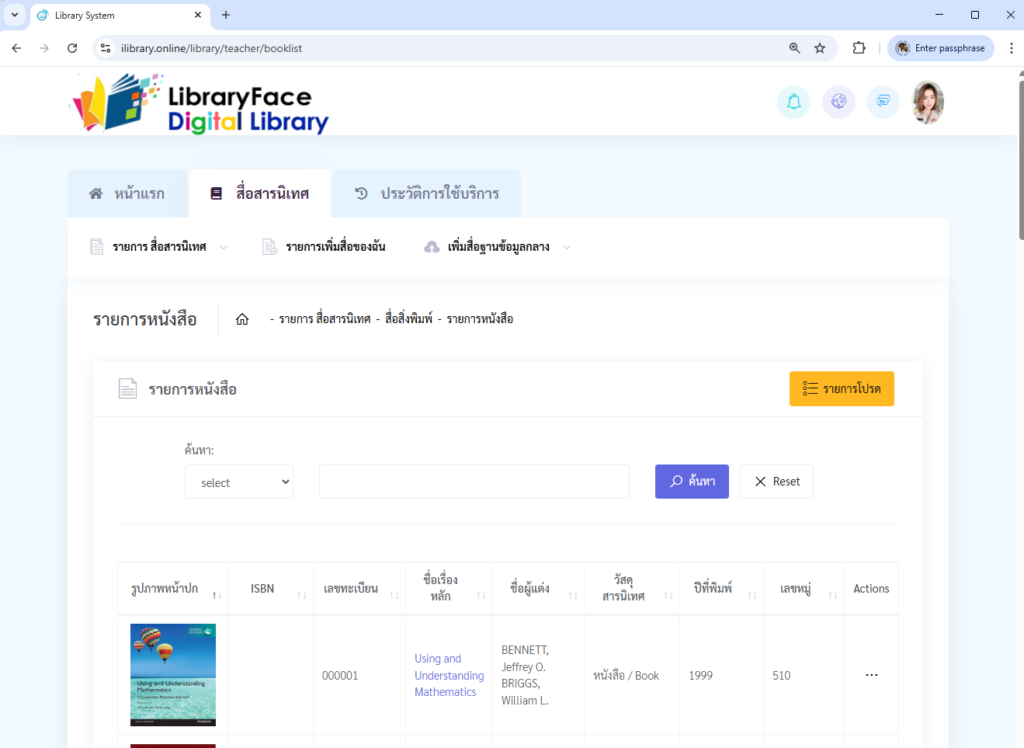
Task: Open Actions menu for book 000001
Action: click(871, 675)
